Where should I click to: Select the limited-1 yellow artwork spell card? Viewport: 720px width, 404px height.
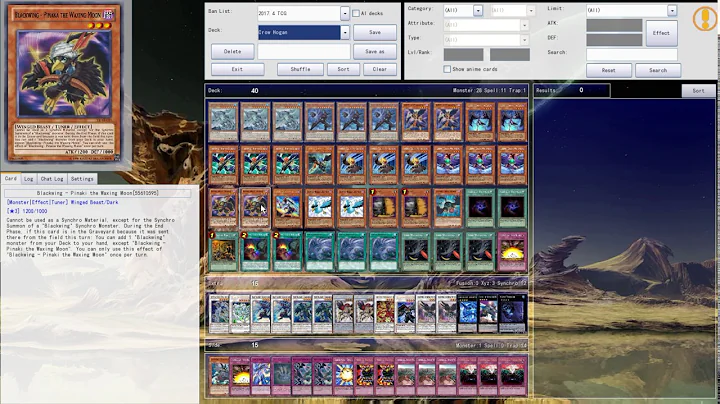tap(223, 252)
